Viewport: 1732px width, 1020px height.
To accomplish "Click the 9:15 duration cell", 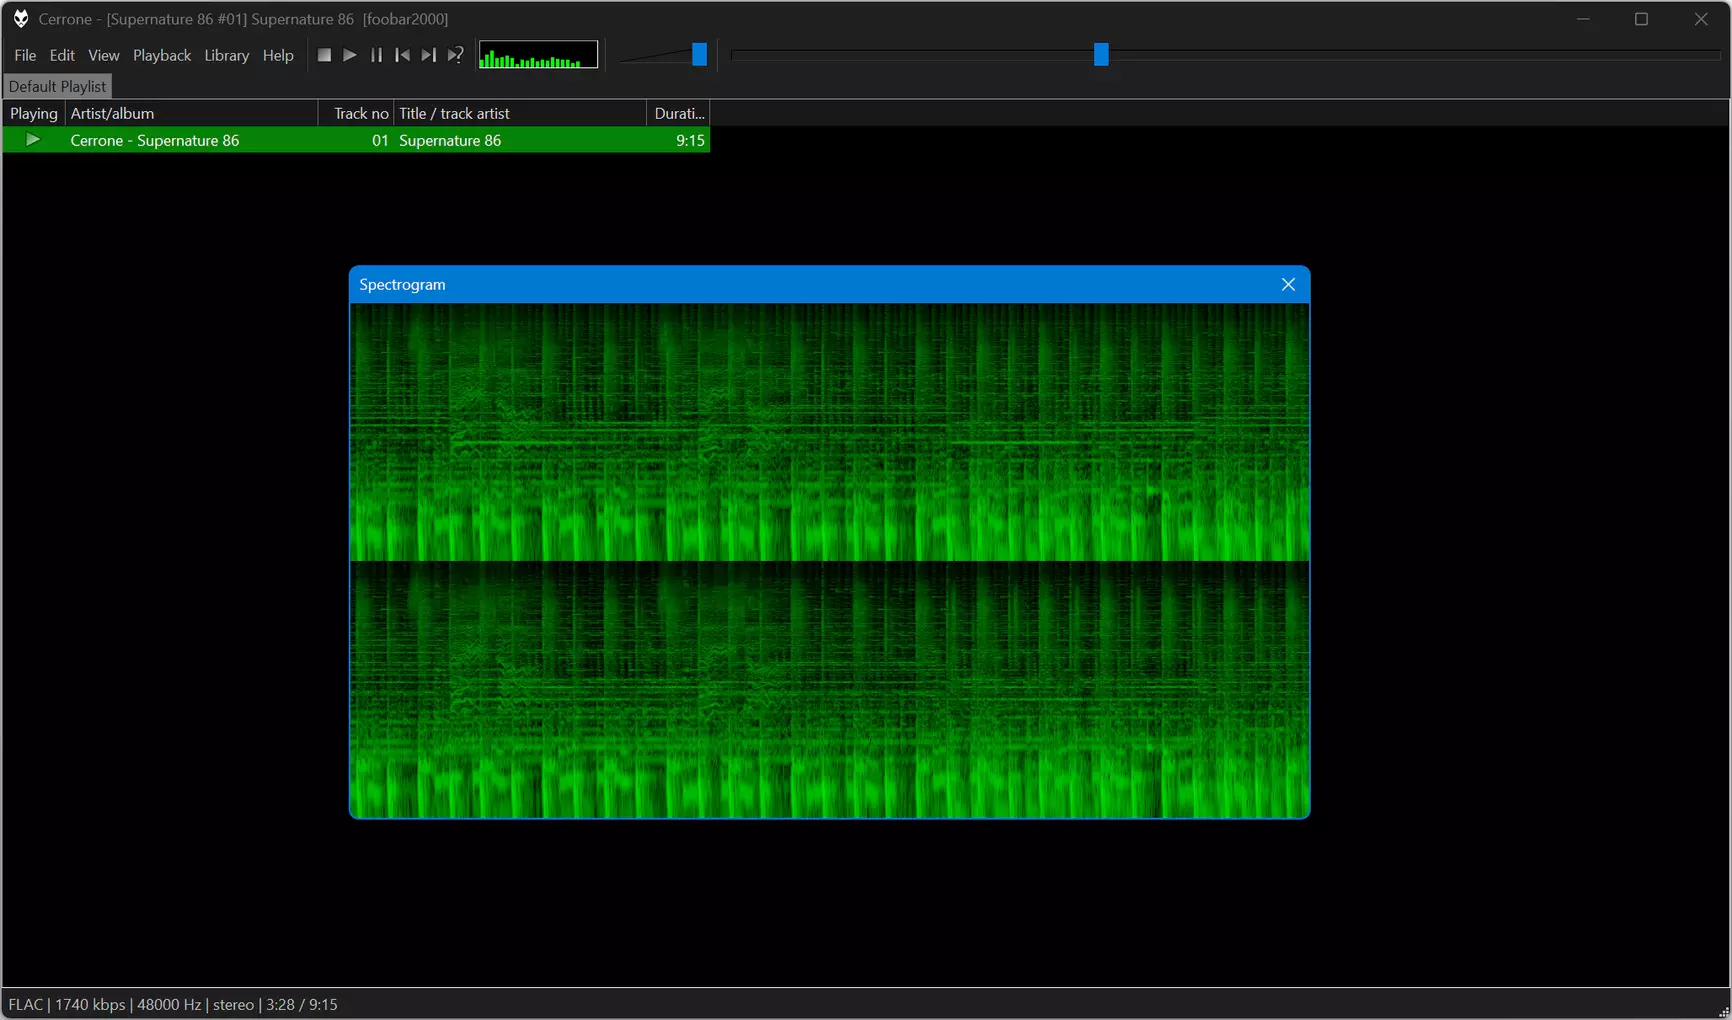I will coord(690,140).
